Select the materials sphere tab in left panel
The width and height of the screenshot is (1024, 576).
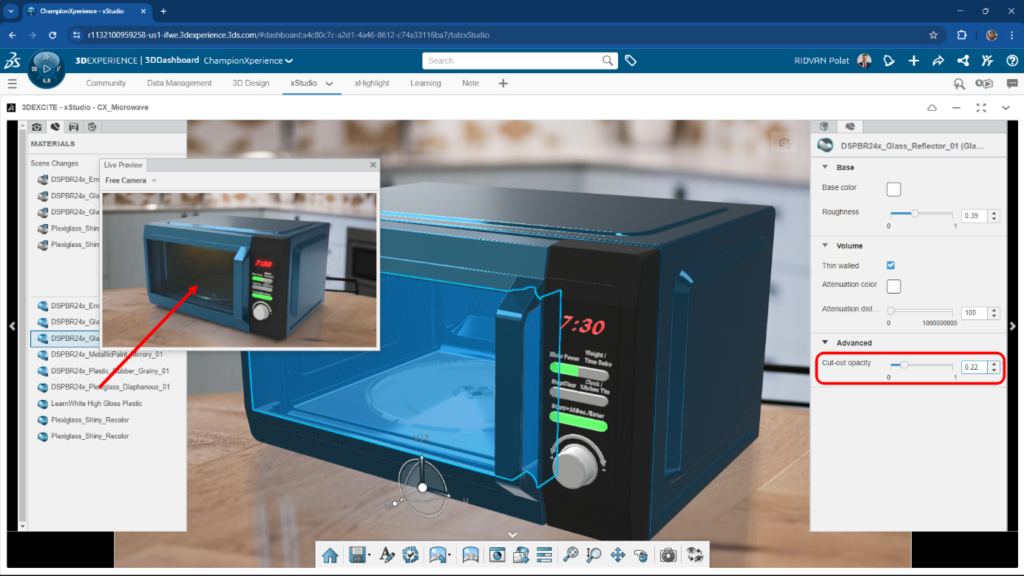pos(56,127)
